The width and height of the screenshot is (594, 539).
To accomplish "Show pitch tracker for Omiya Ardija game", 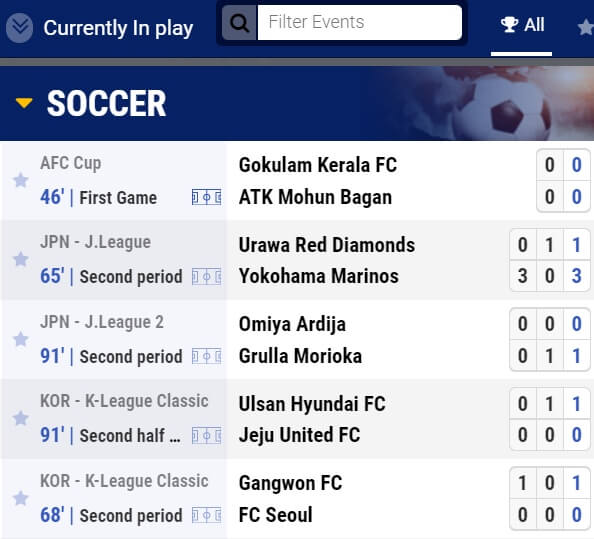I will [206, 356].
